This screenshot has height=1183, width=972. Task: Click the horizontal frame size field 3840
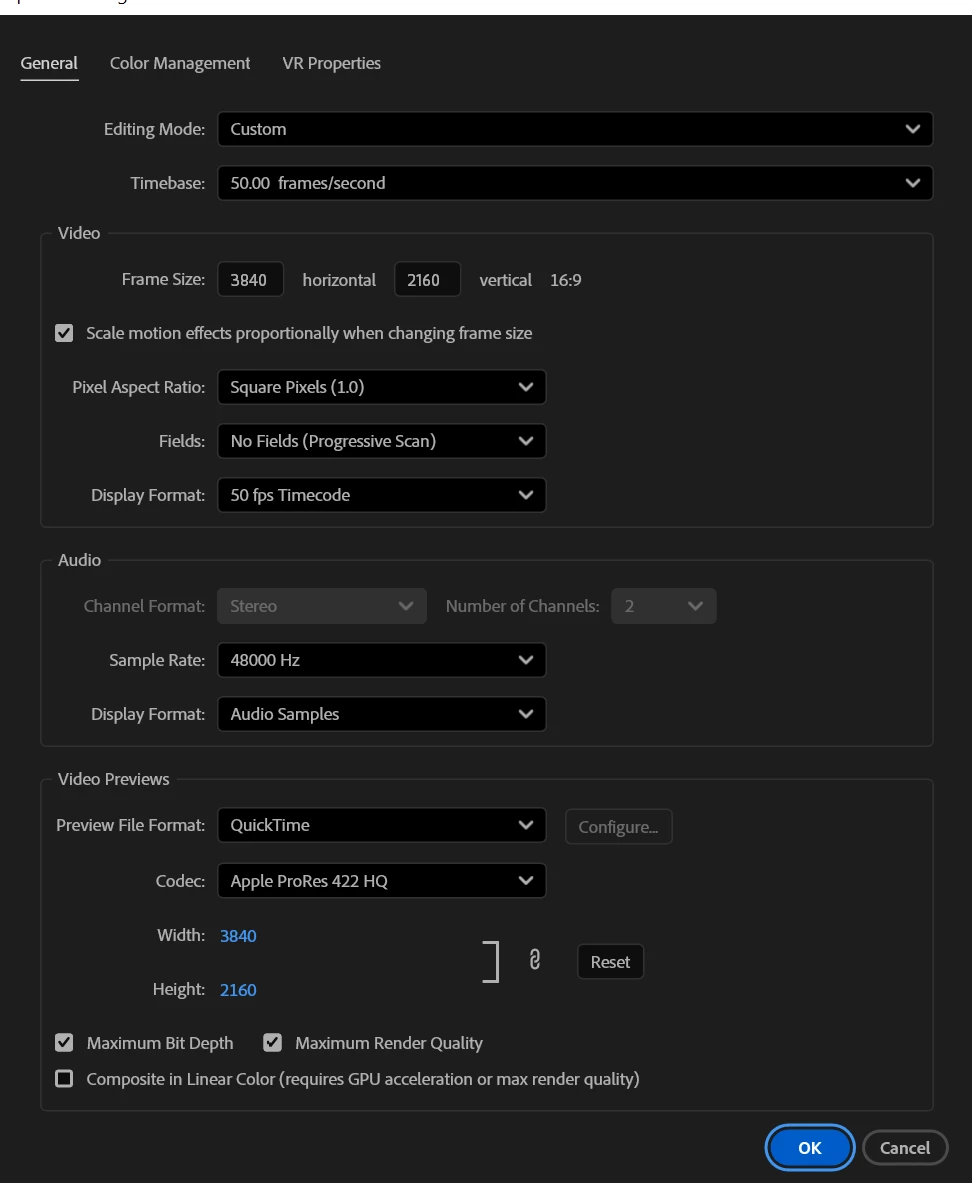point(251,280)
